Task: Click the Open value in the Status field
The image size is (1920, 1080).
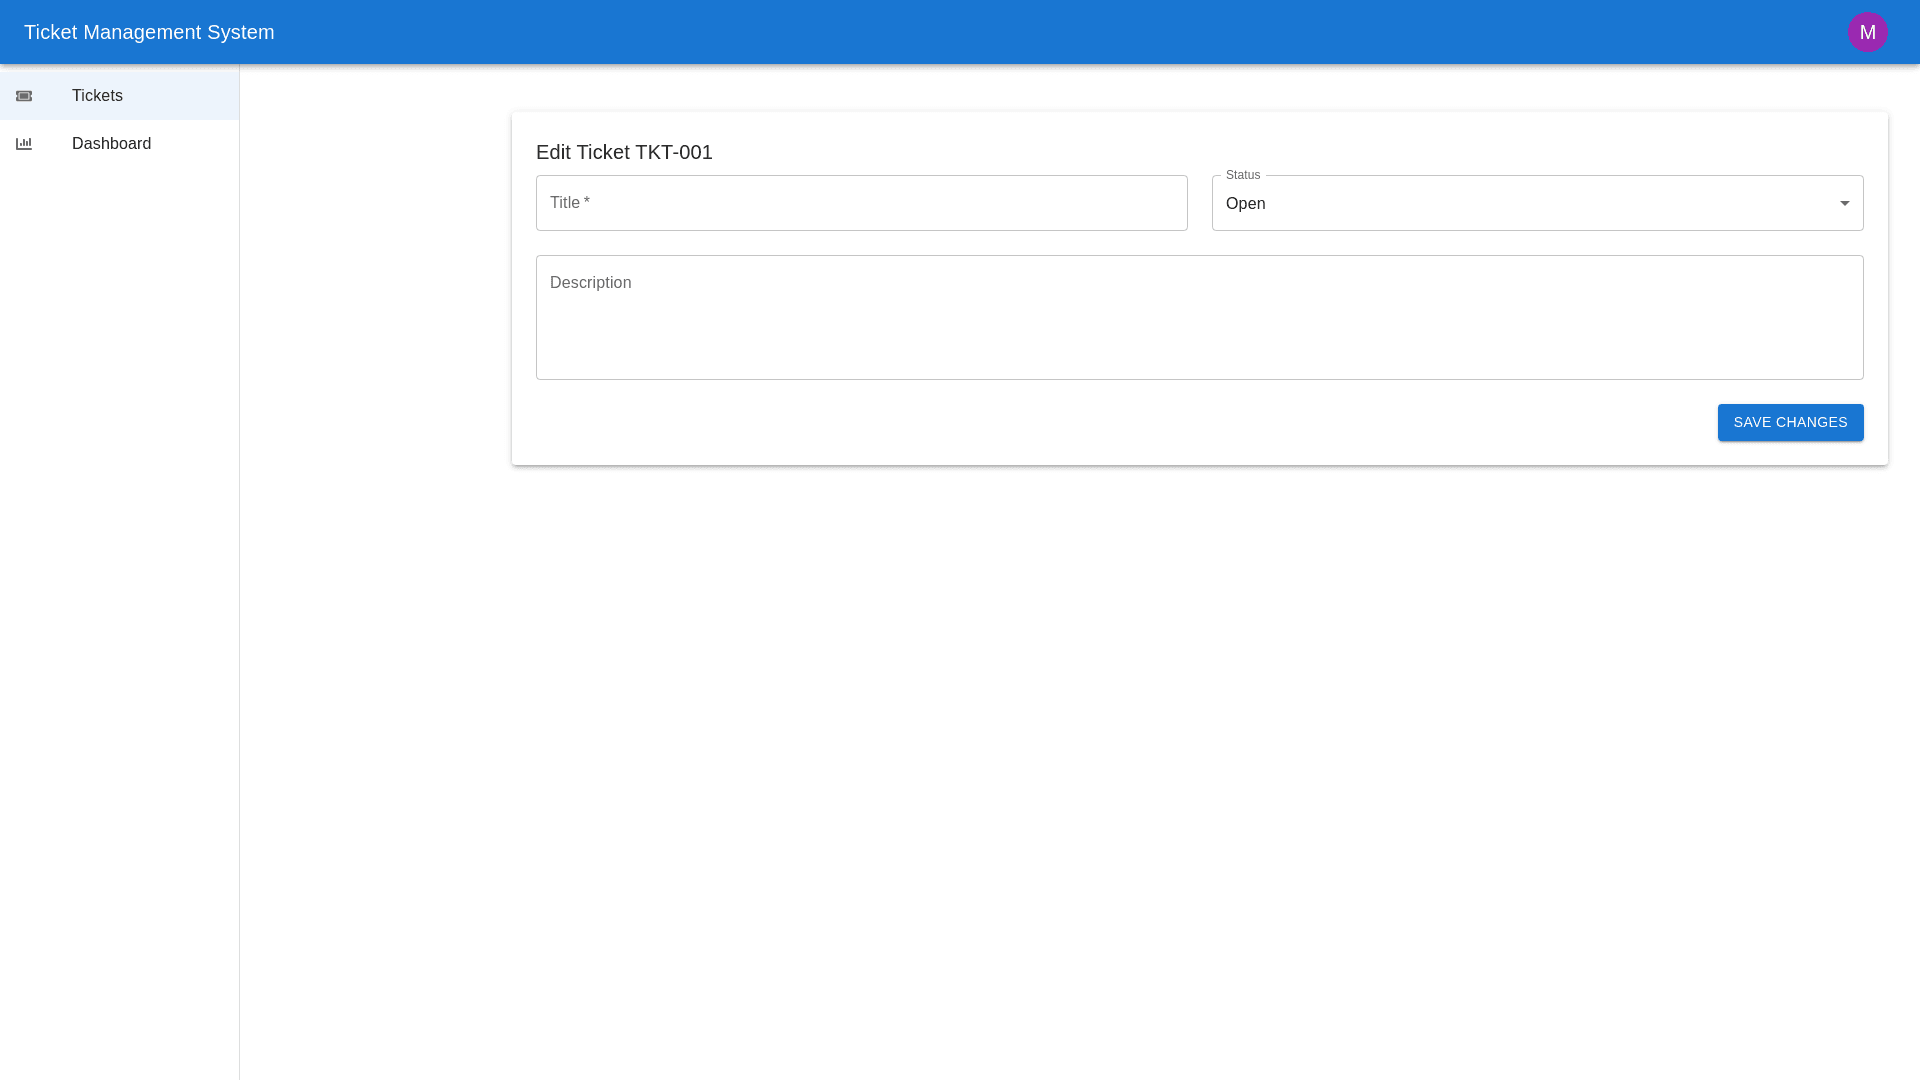Action: click(x=1246, y=204)
